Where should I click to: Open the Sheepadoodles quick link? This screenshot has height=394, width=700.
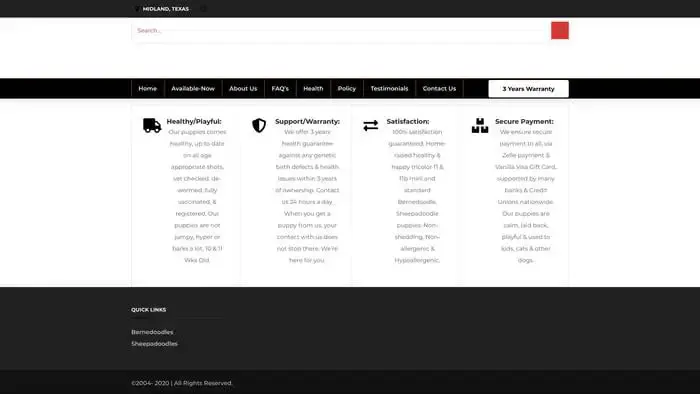pos(154,344)
